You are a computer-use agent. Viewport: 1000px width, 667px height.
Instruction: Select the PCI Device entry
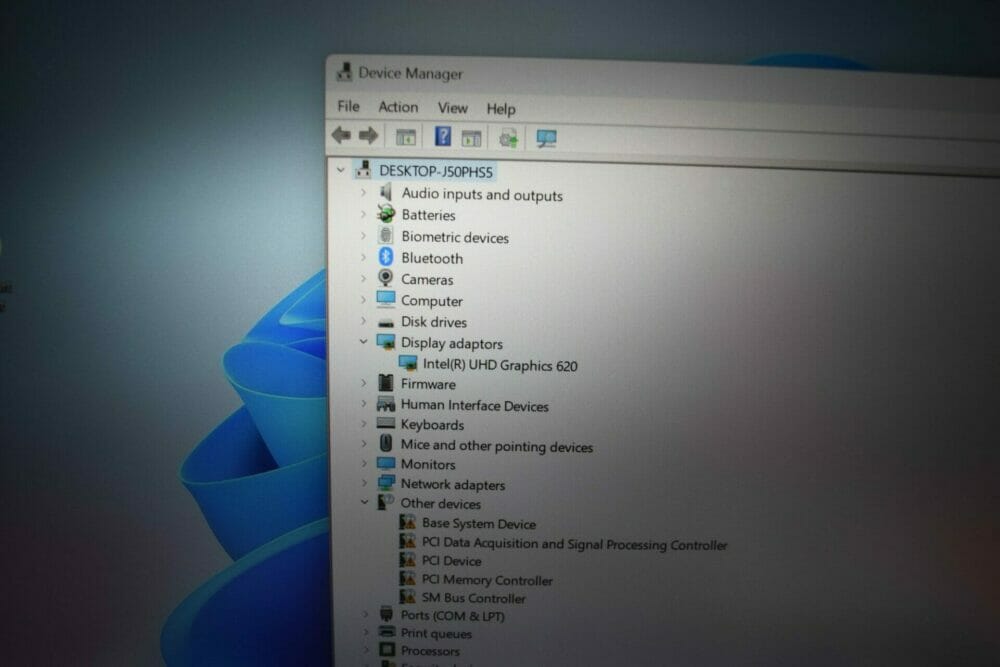[x=451, y=561]
